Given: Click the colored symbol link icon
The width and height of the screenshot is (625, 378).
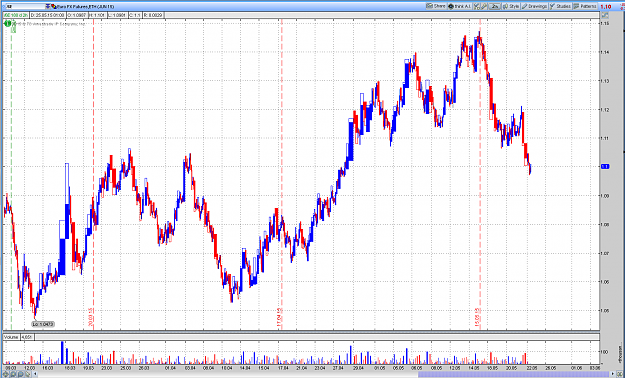Looking at the screenshot, I should pos(54,6).
